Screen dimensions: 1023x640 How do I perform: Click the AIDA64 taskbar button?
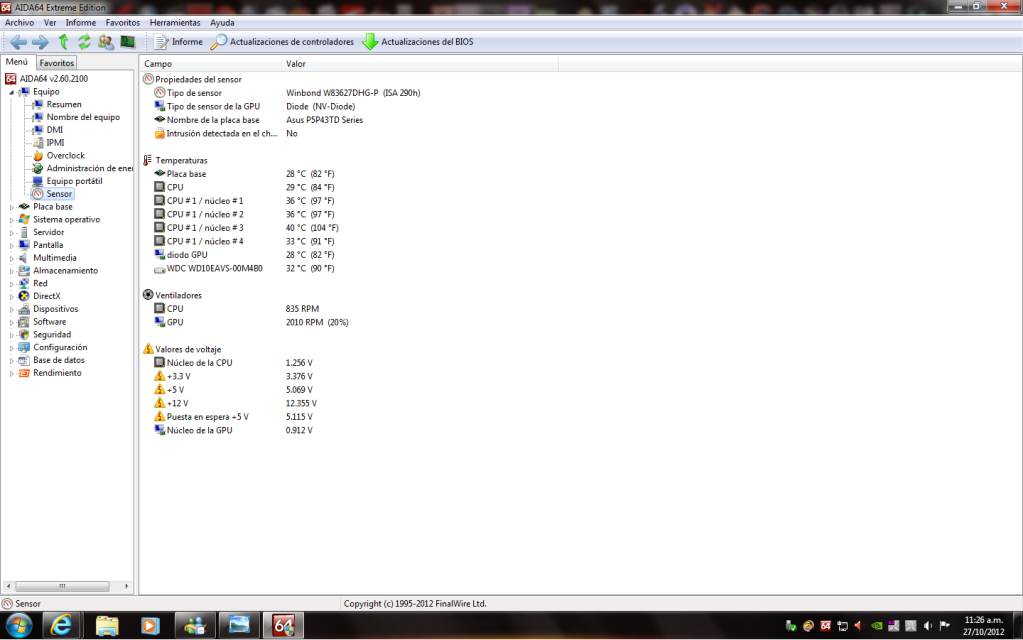[283, 626]
